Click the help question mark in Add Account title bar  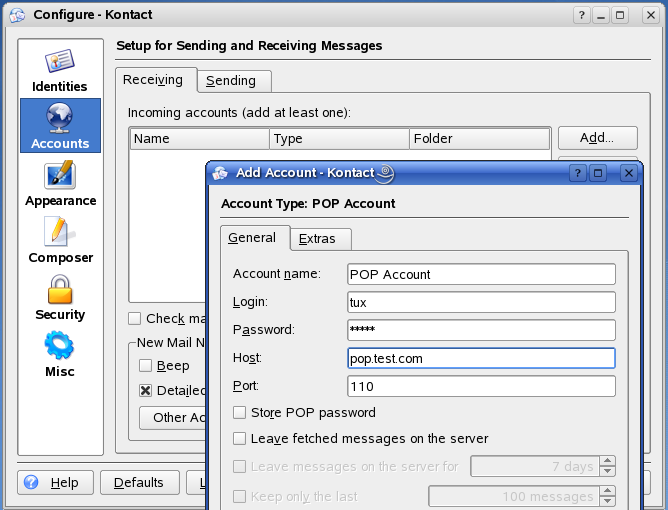[578, 173]
